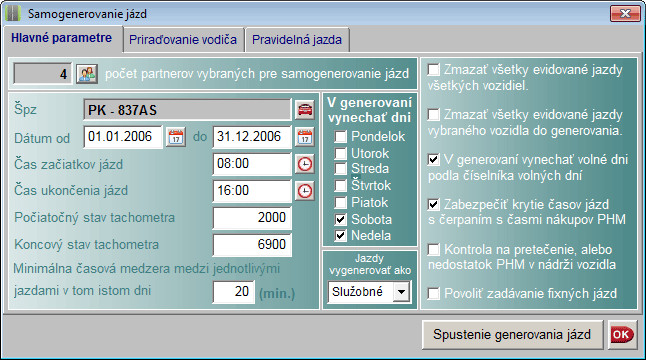Click the Špz field PK - 837AS
The height and width of the screenshot is (360, 646).
pyautogui.click(x=187, y=110)
